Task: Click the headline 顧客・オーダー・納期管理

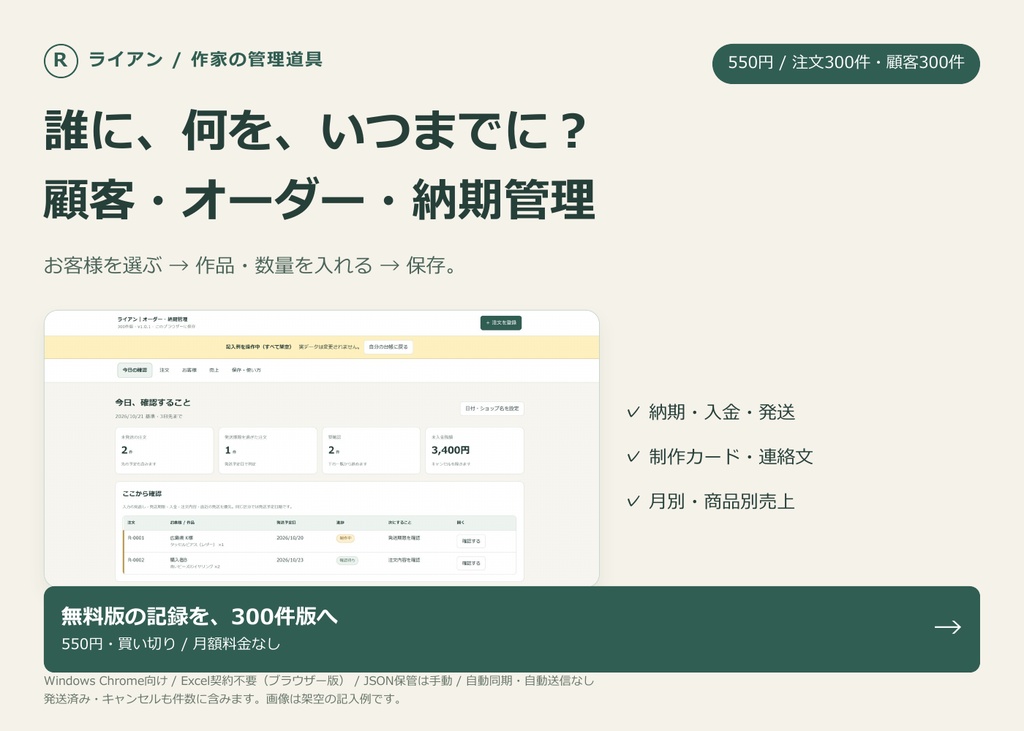Action: click(319, 199)
